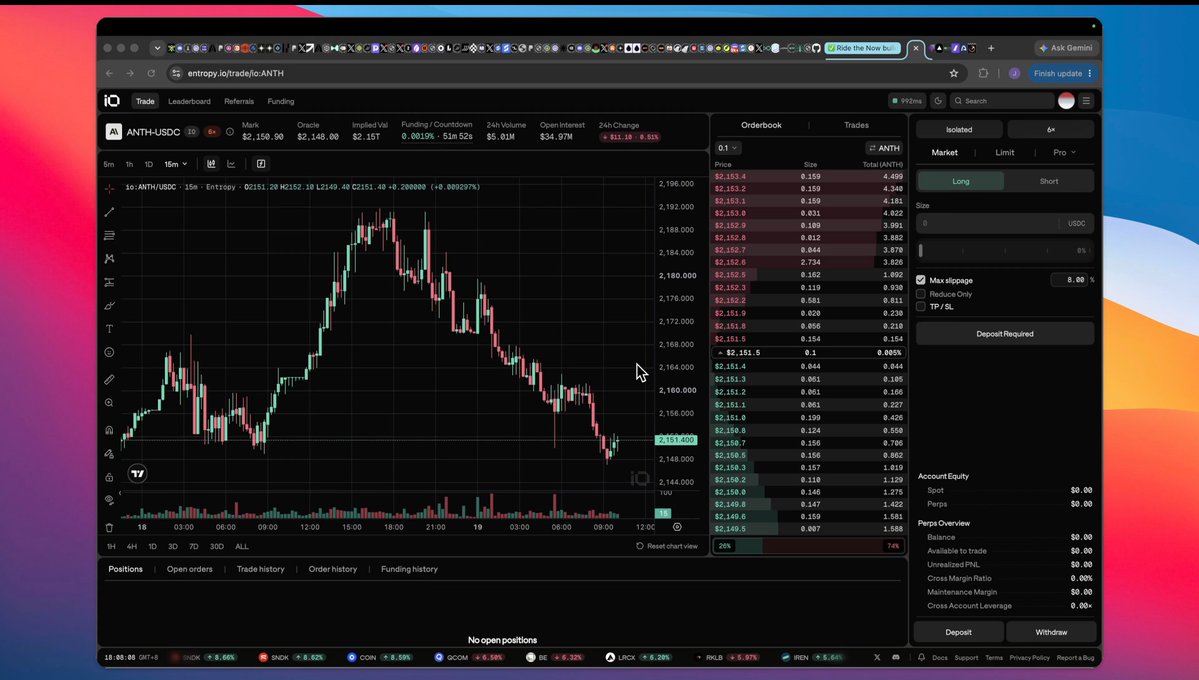Open the hamburger menu in the header
The height and width of the screenshot is (680, 1199).
click(1086, 101)
